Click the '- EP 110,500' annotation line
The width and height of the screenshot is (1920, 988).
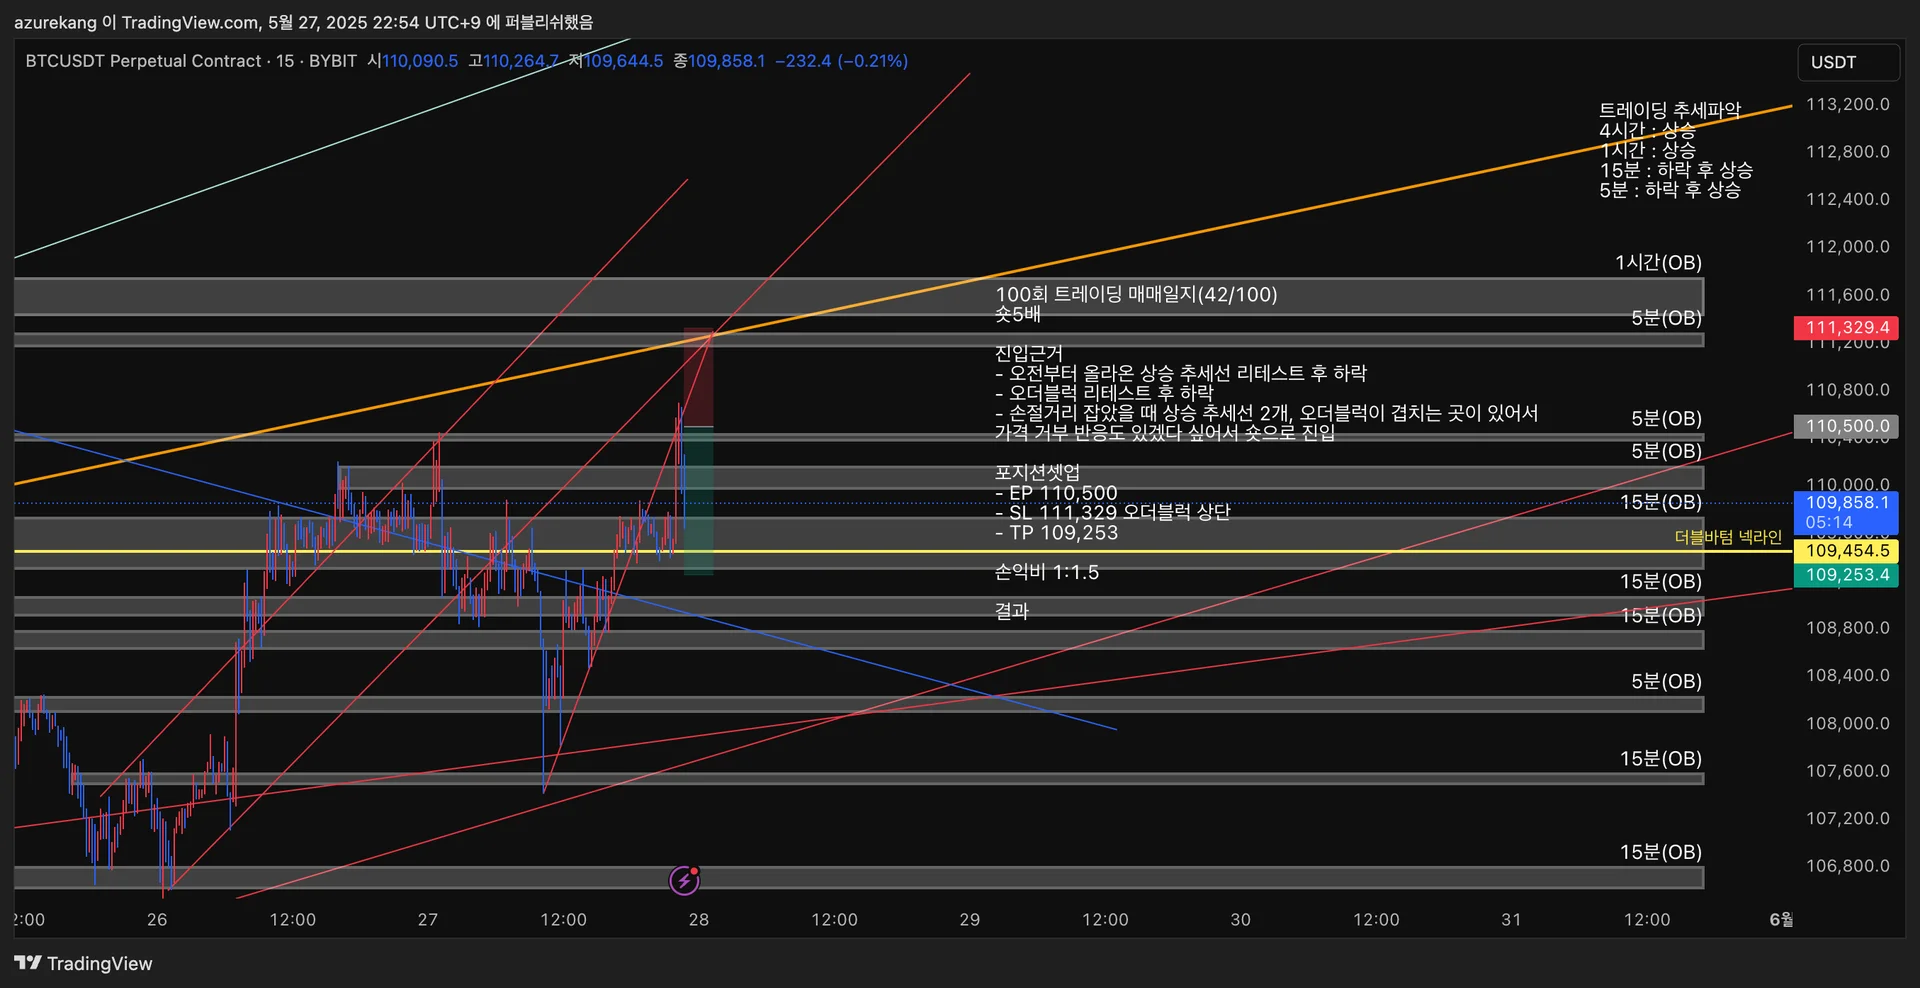pyautogui.click(x=1056, y=493)
